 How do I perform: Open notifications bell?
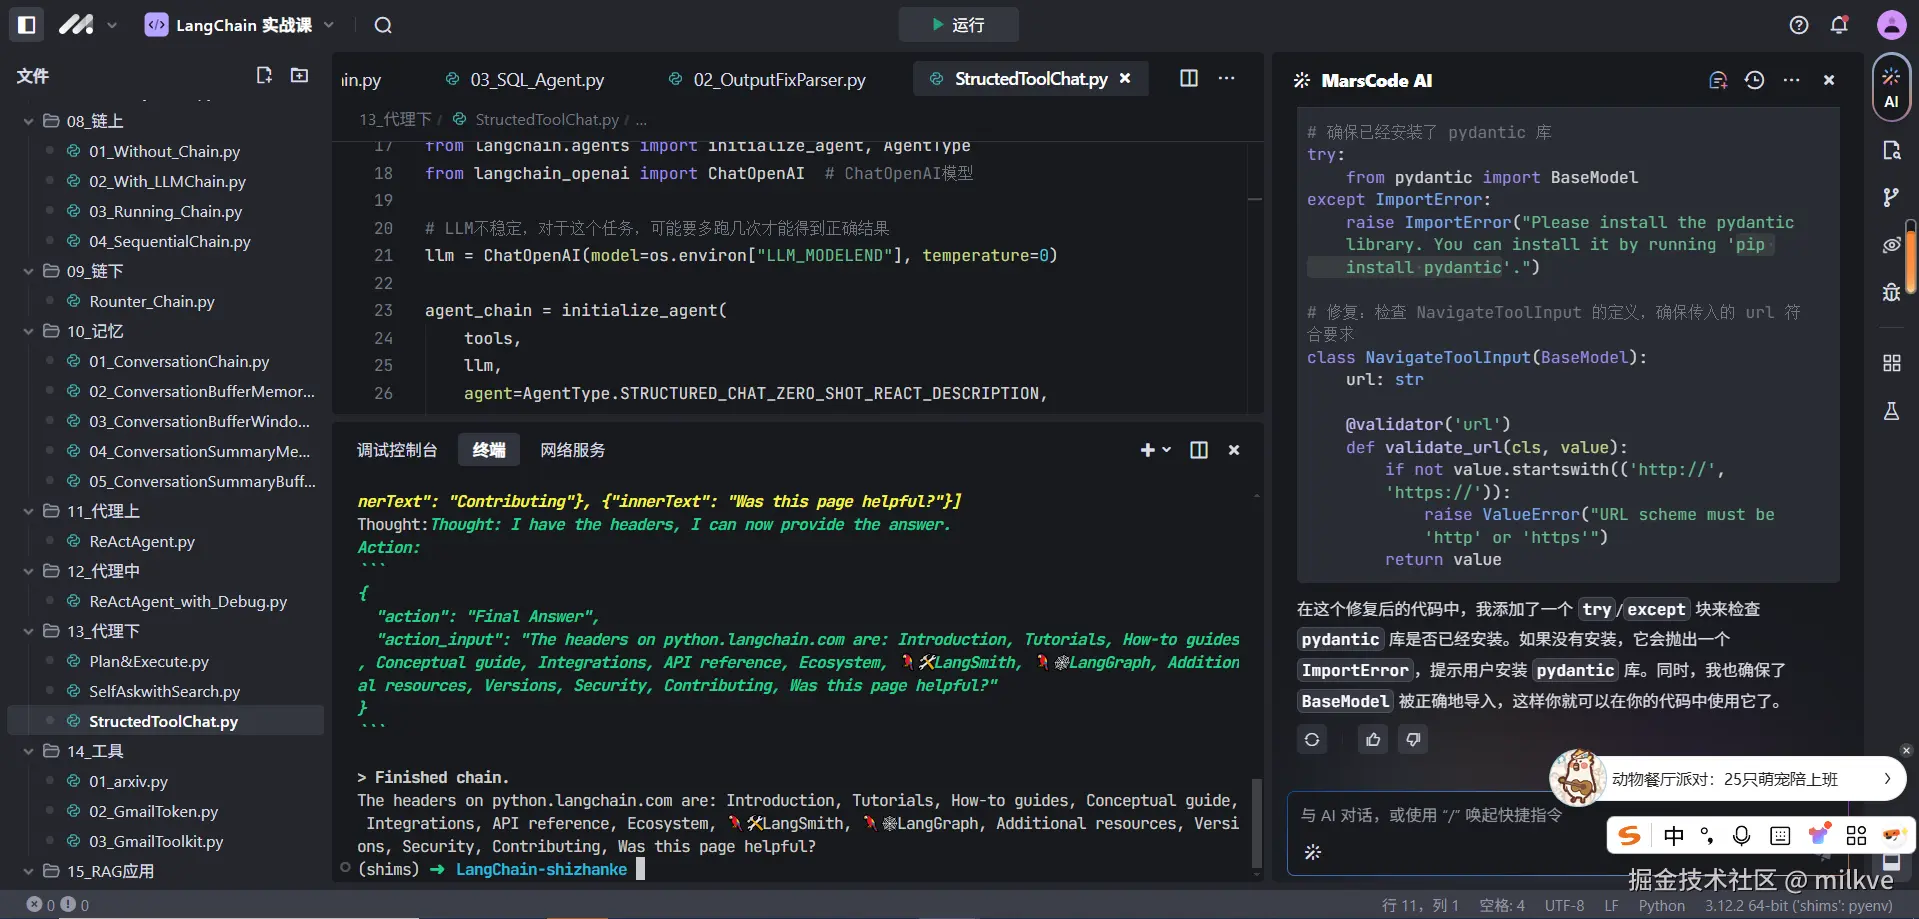(x=1839, y=25)
